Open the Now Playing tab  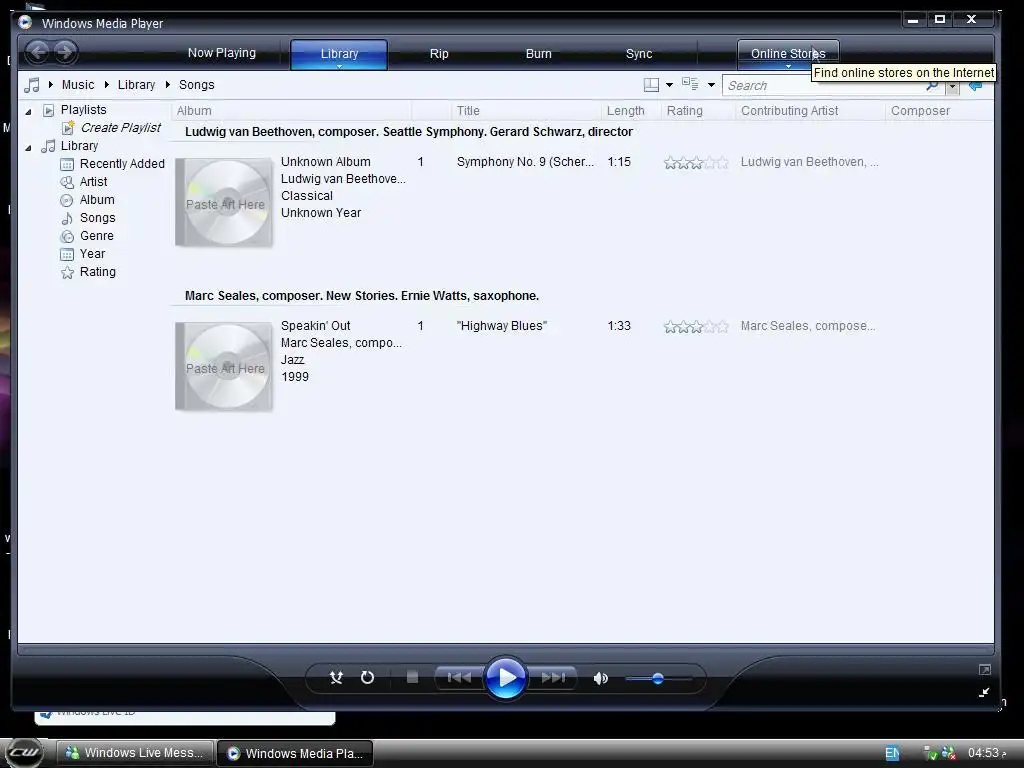click(x=222, y=53)
